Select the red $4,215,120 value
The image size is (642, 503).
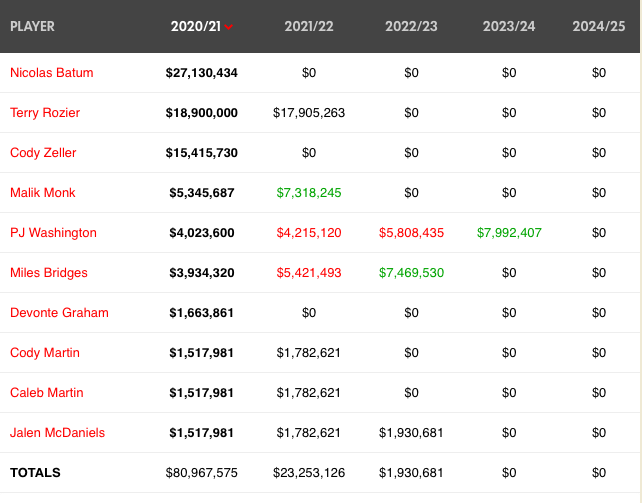click(x=309, y=233)
